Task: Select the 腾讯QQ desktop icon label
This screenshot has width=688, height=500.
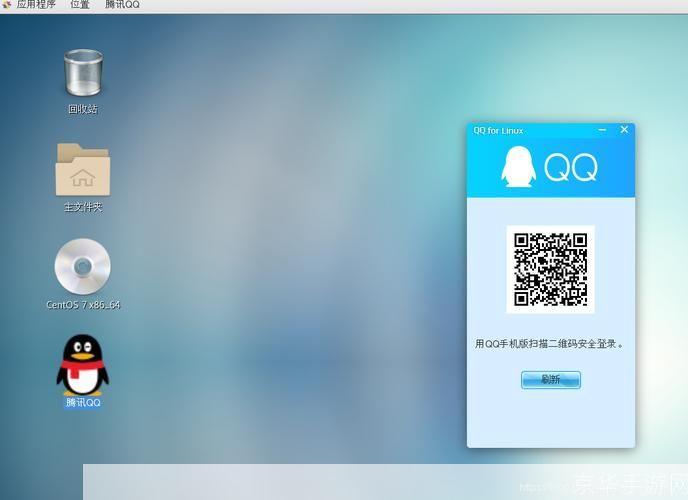Action: (x=83, y=403)
